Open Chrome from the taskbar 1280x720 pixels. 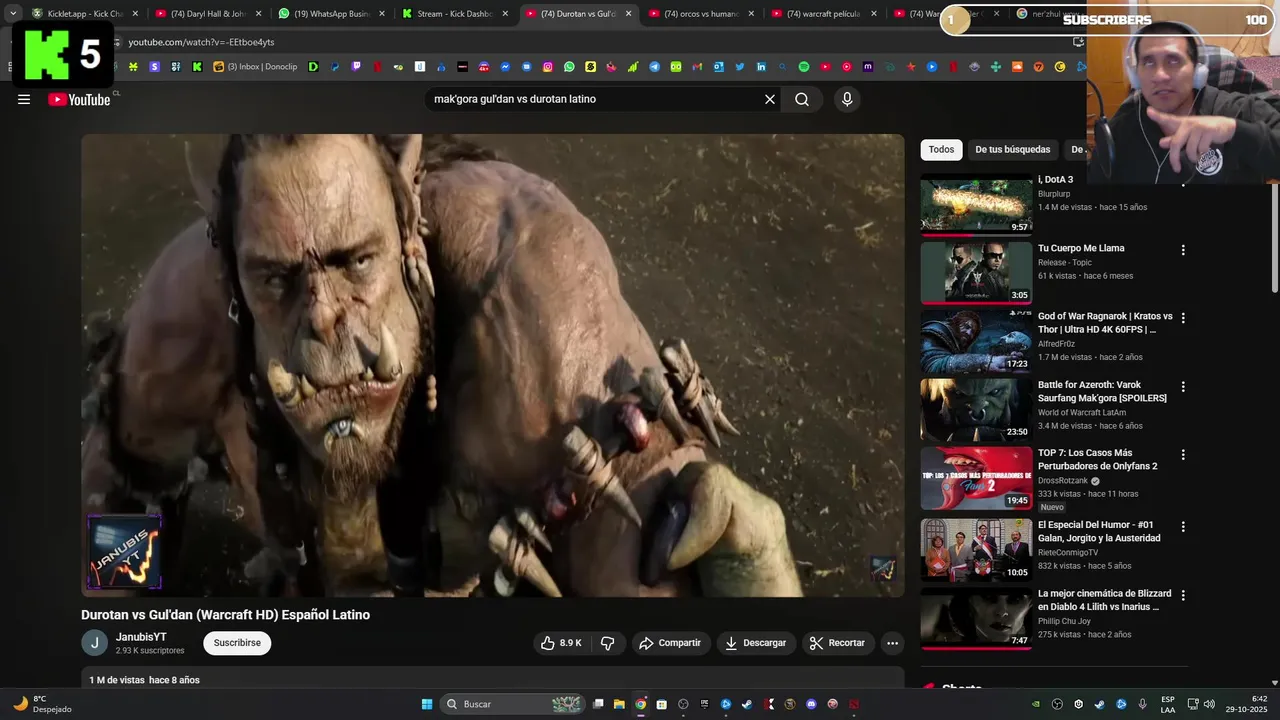tap(640, 704)
